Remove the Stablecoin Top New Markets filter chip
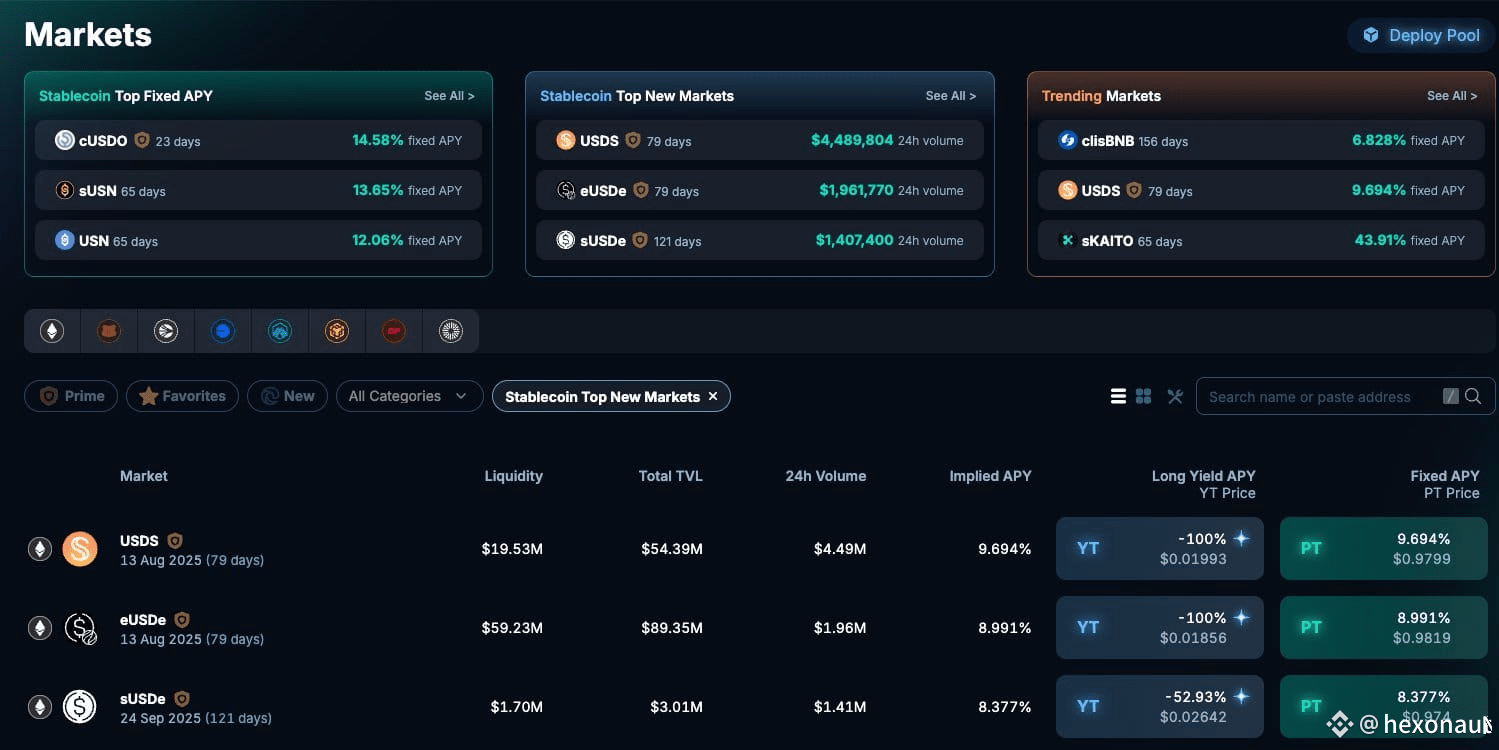Screen dimensions: 1499x750 [713, 397]
